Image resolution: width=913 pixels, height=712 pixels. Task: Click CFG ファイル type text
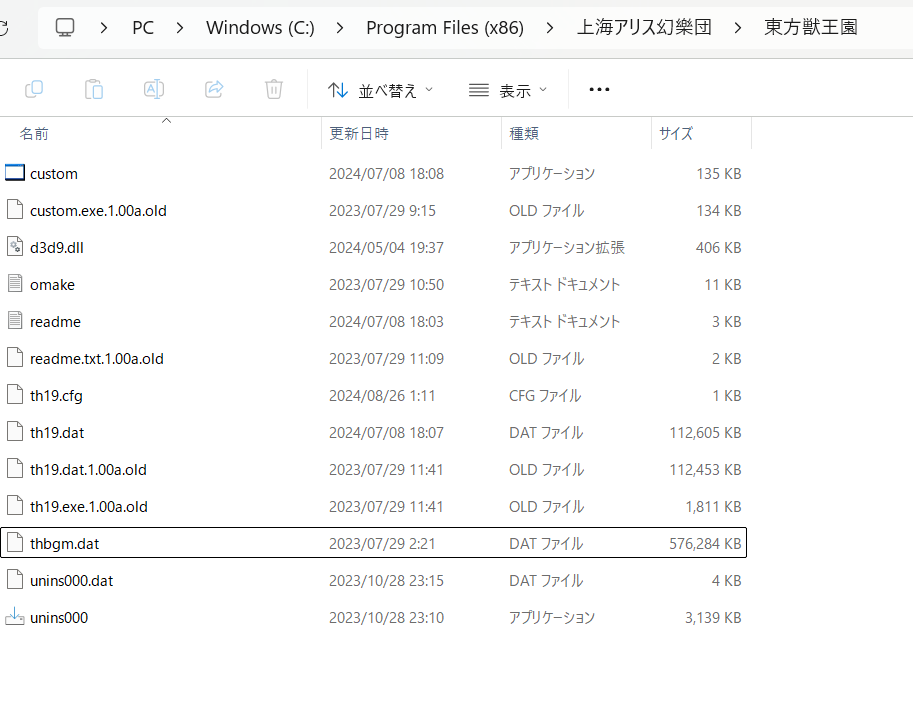pos(545,396)
